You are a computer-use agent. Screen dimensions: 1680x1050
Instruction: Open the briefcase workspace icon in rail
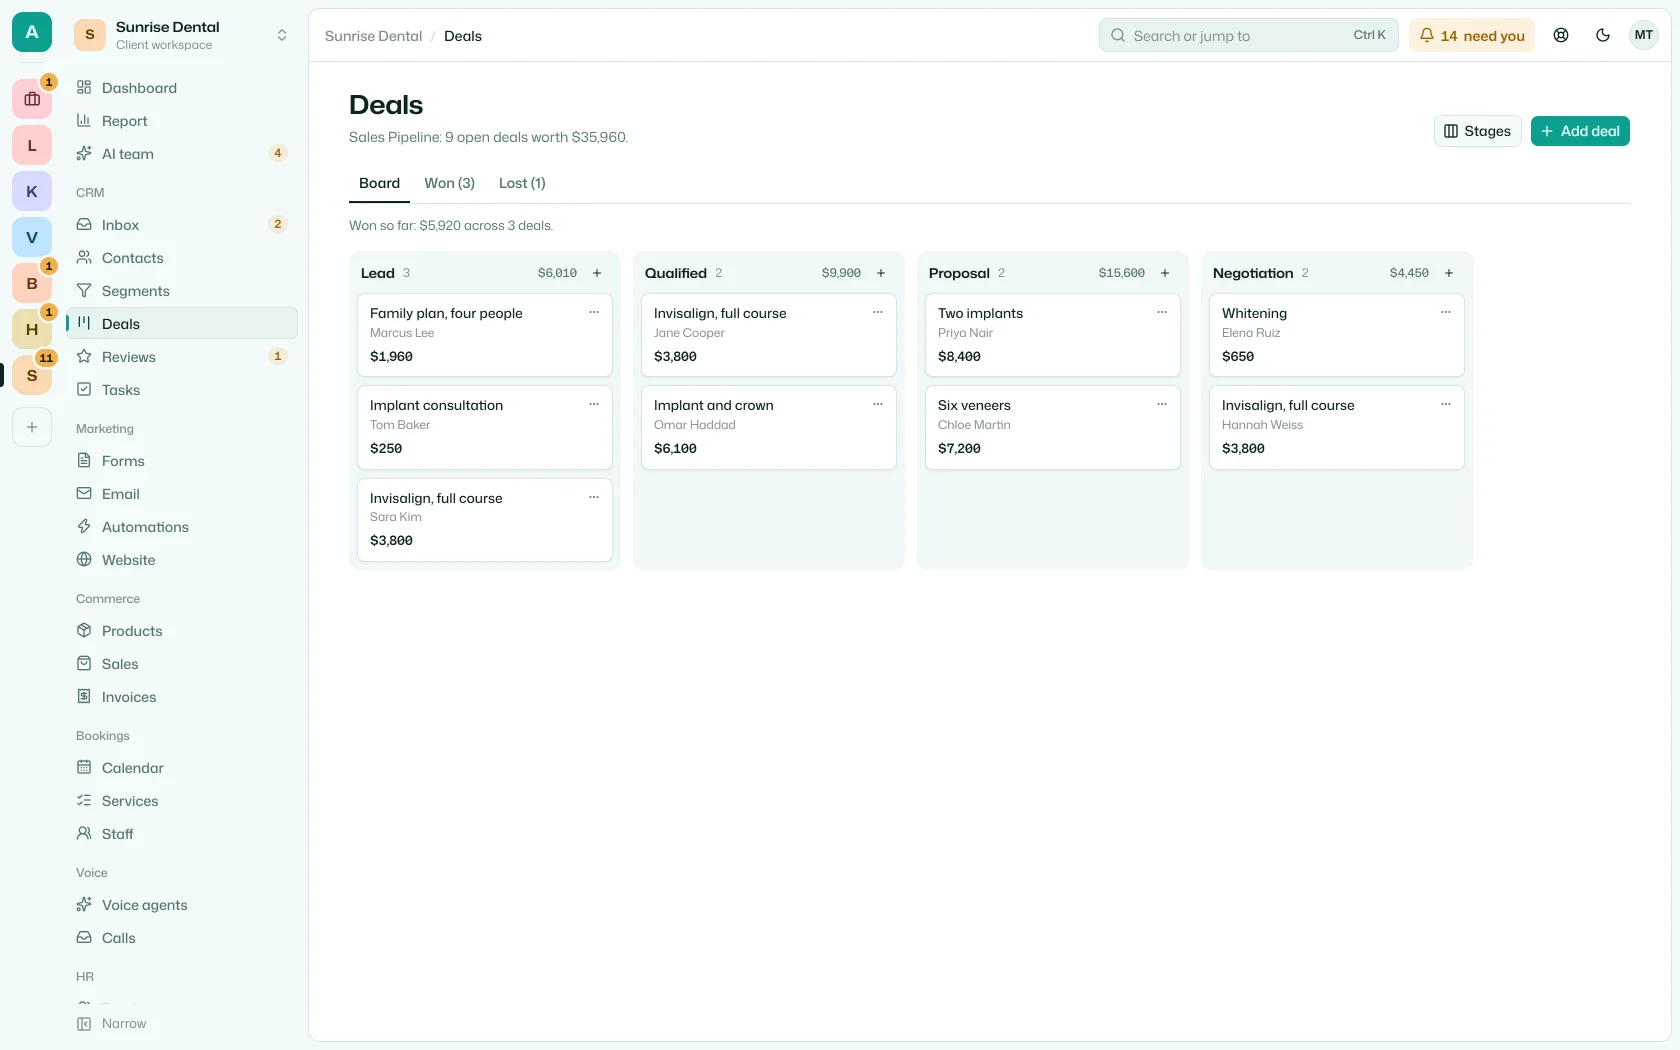coord(32,99)
